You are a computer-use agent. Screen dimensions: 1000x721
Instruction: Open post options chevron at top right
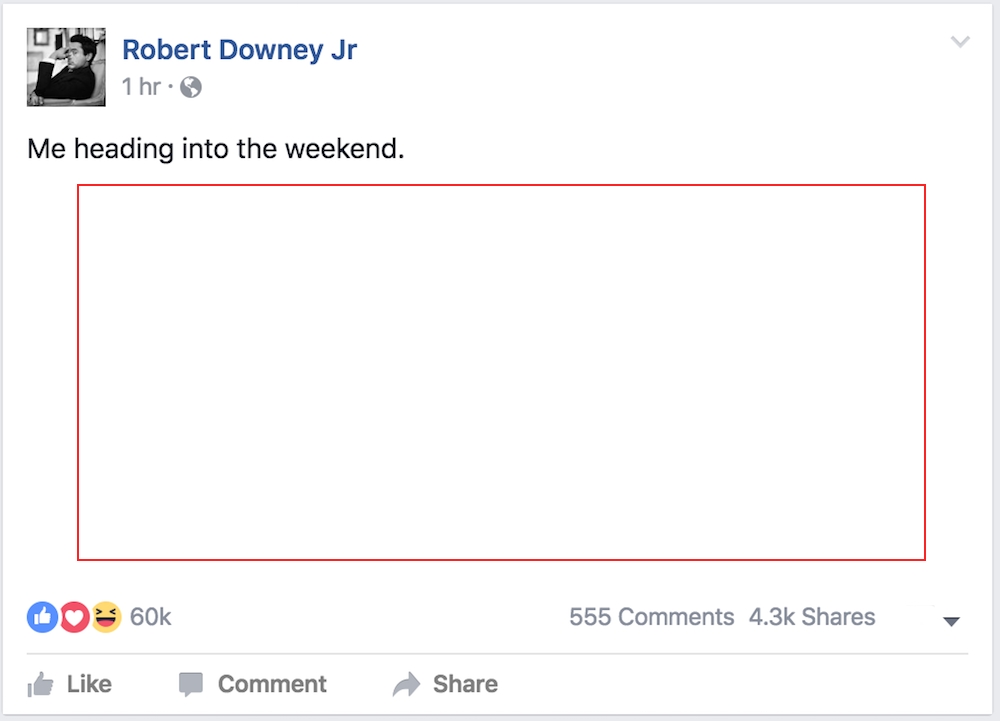click(x=960, y=42)
